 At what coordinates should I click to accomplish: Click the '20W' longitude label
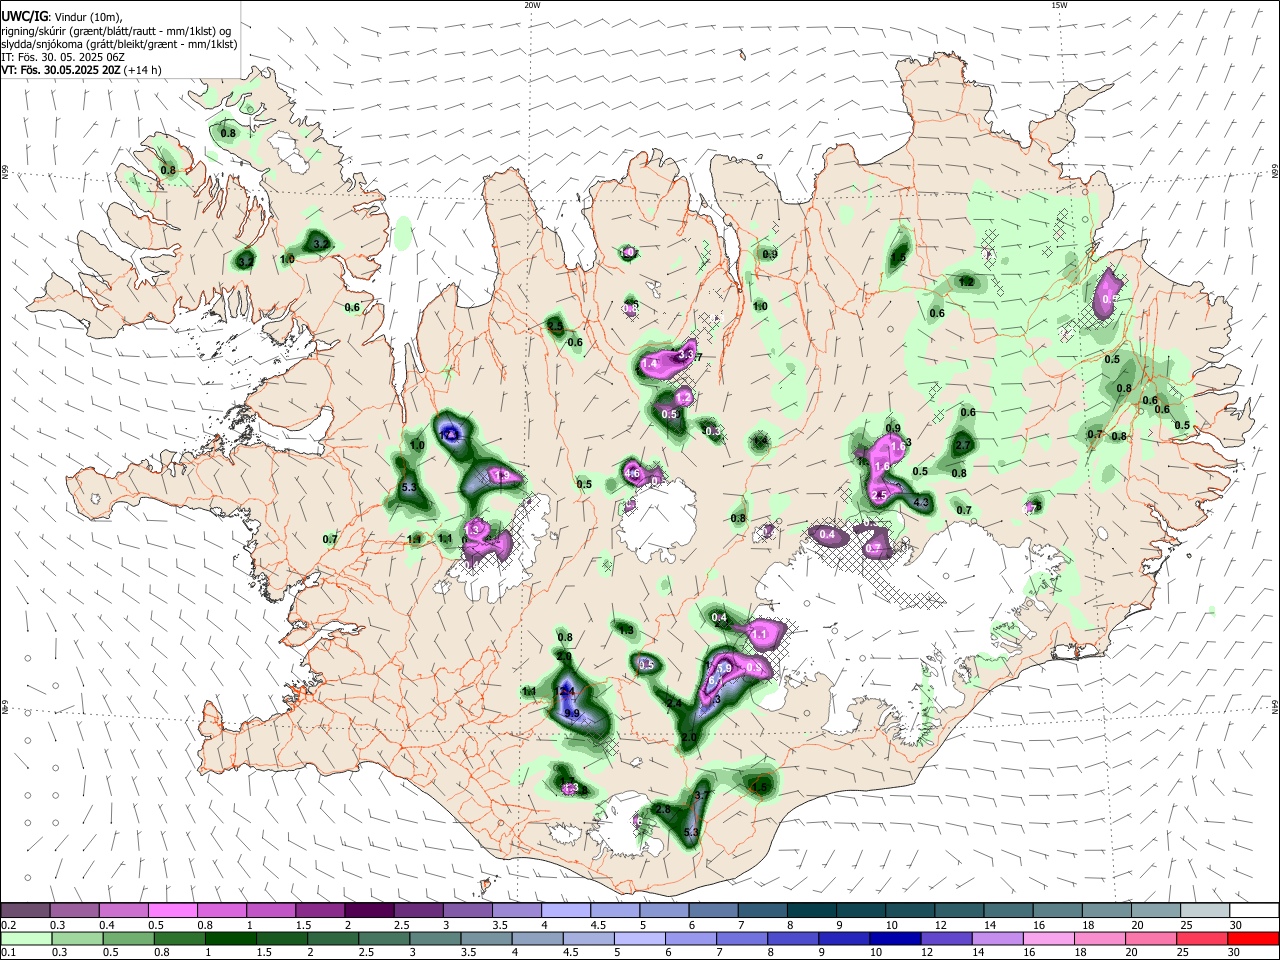click(x=532, y=5)
